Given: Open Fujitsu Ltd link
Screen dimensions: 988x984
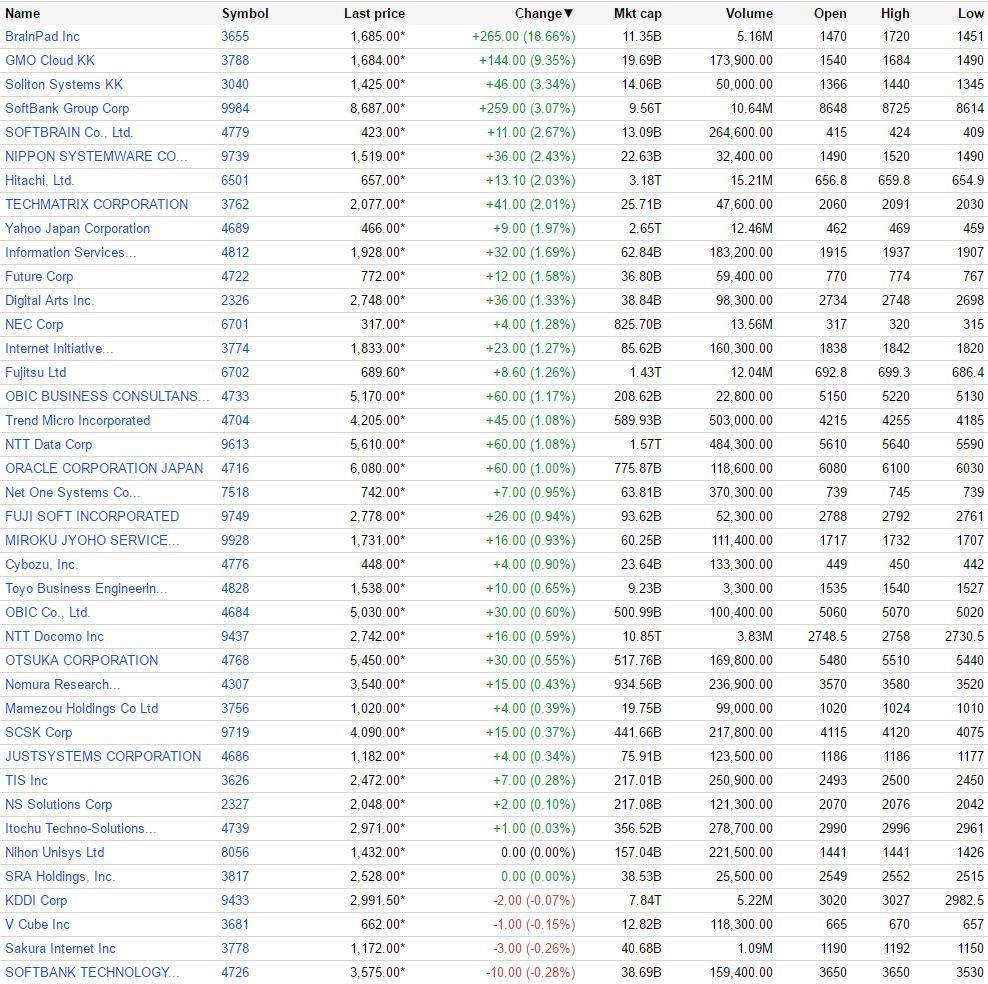Looking at the screenshot, I should point(35,372).
